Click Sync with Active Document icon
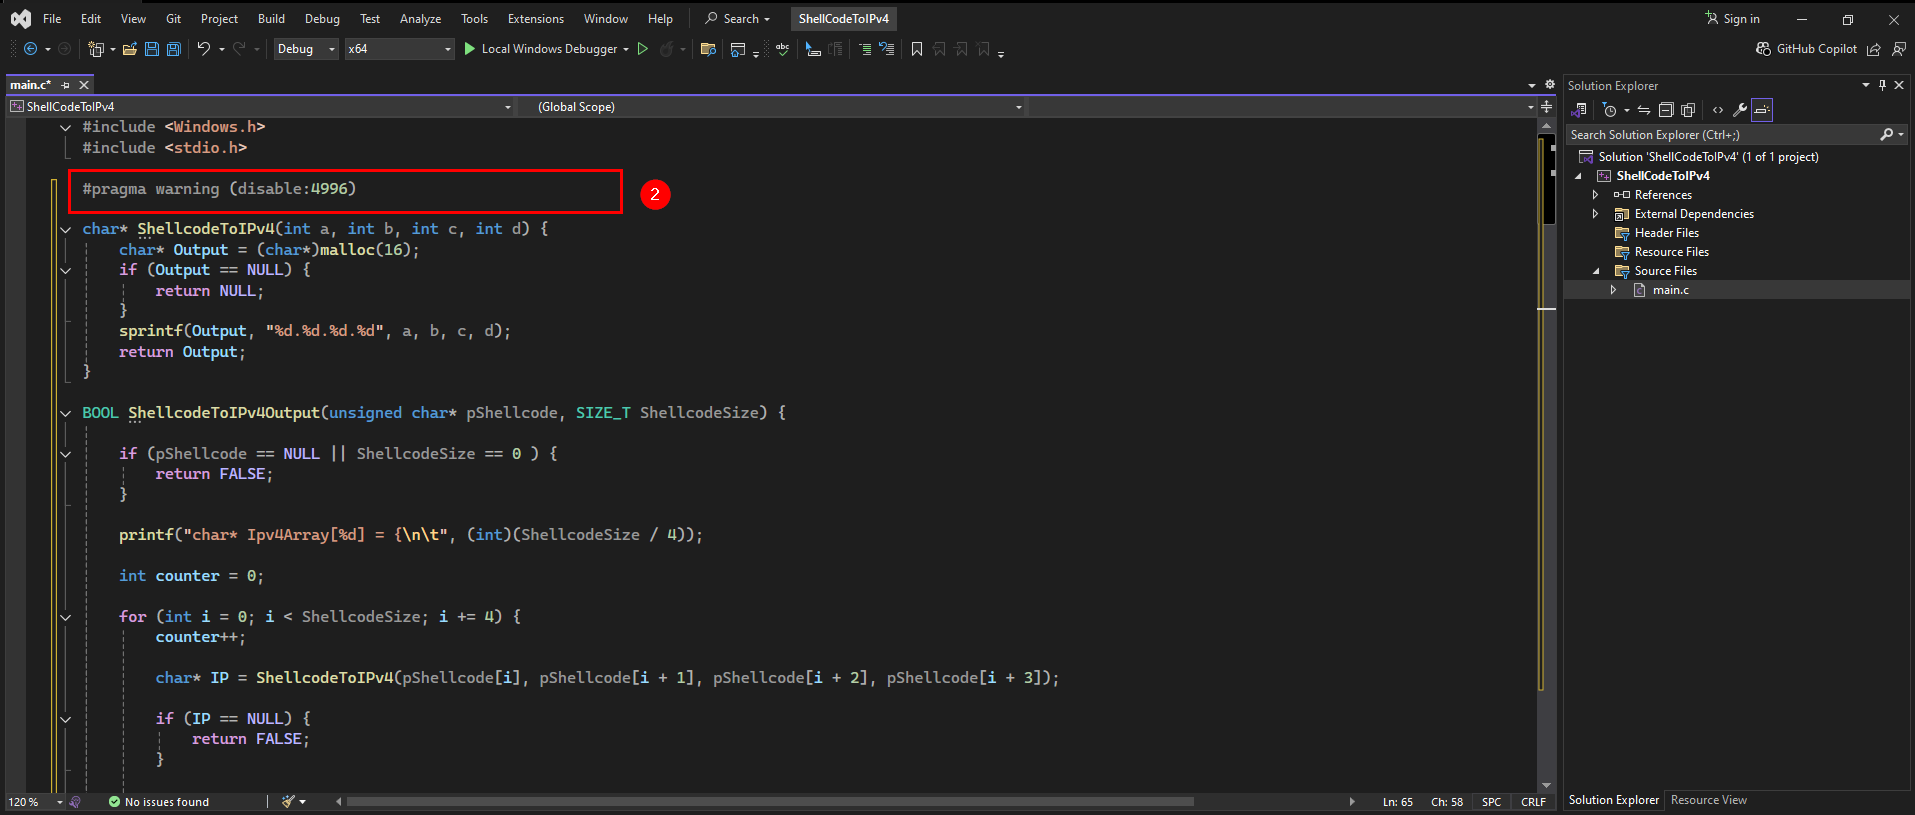 1644,110
